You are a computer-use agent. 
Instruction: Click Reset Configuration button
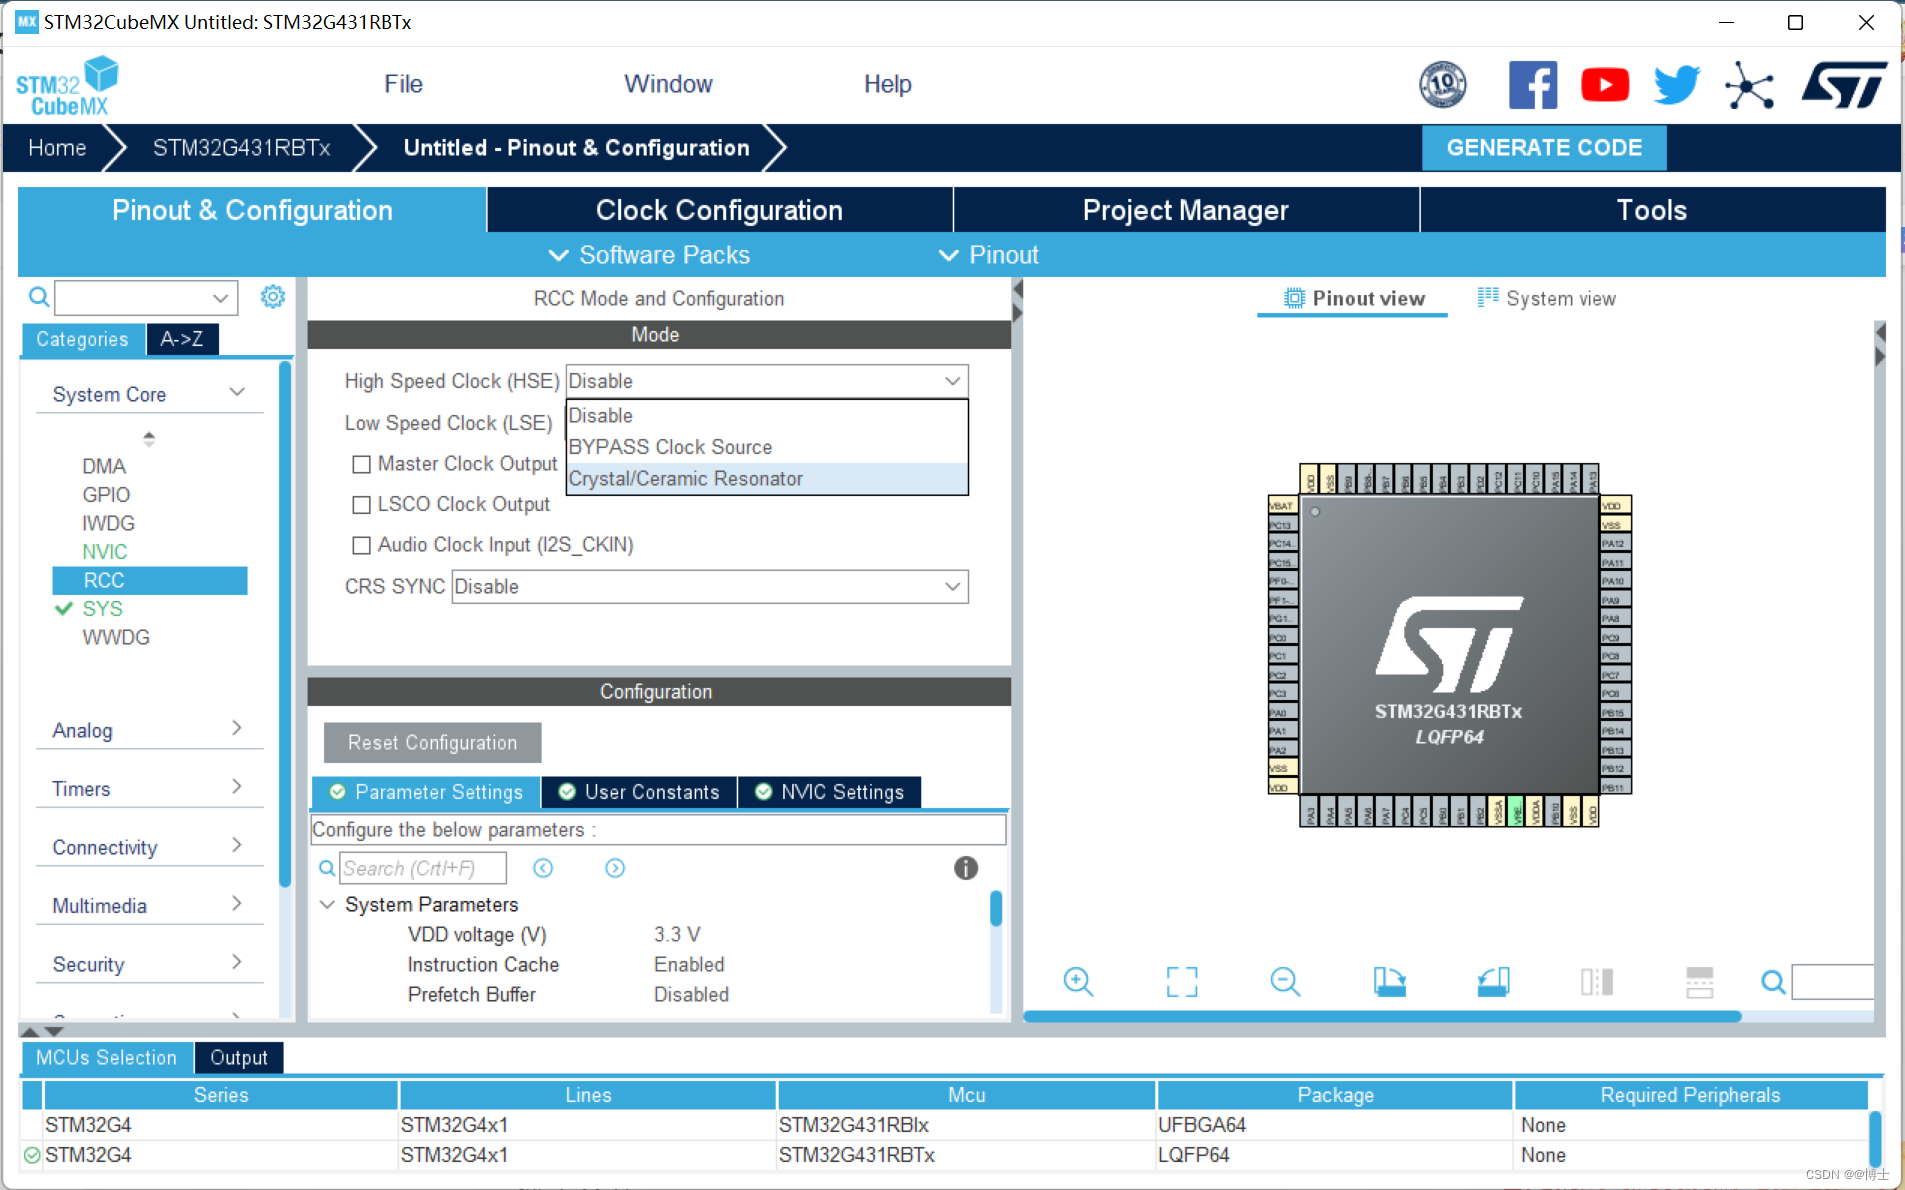coord(432,743)
